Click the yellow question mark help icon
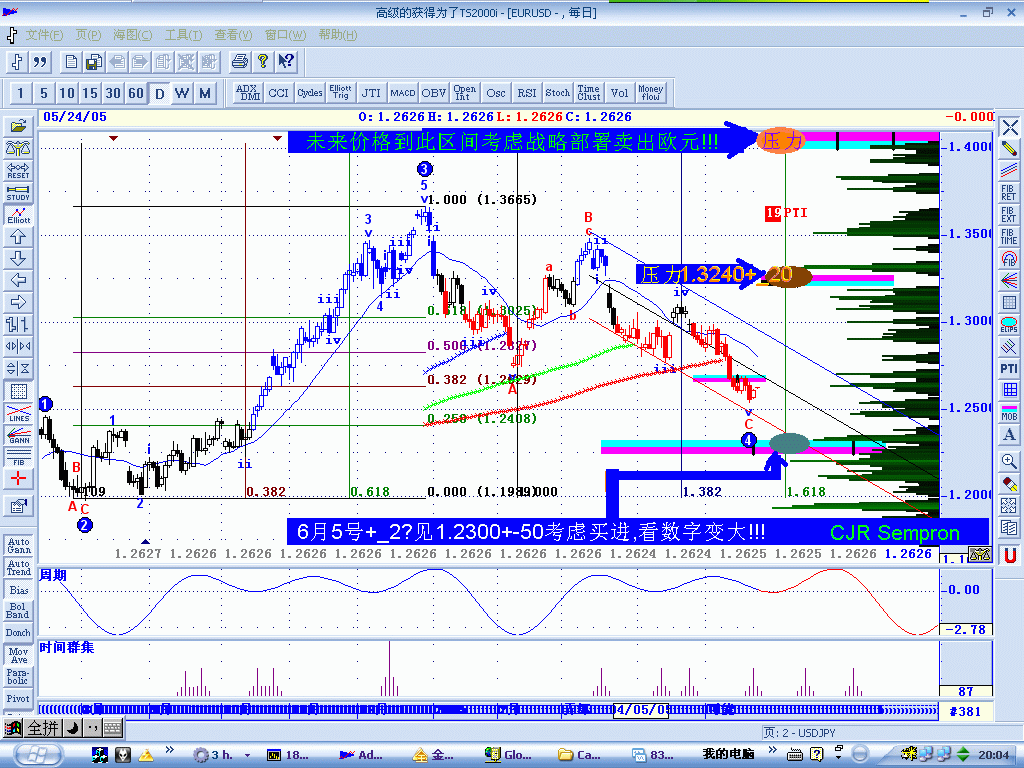 click(x=263, y=61)
